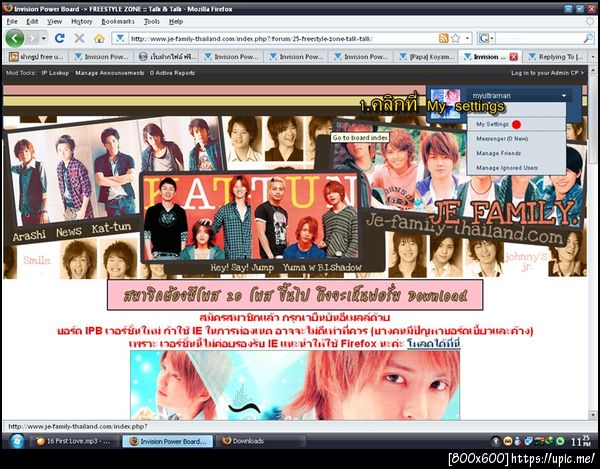Click the IP Lookup mod tool link

tap(55, 73)
